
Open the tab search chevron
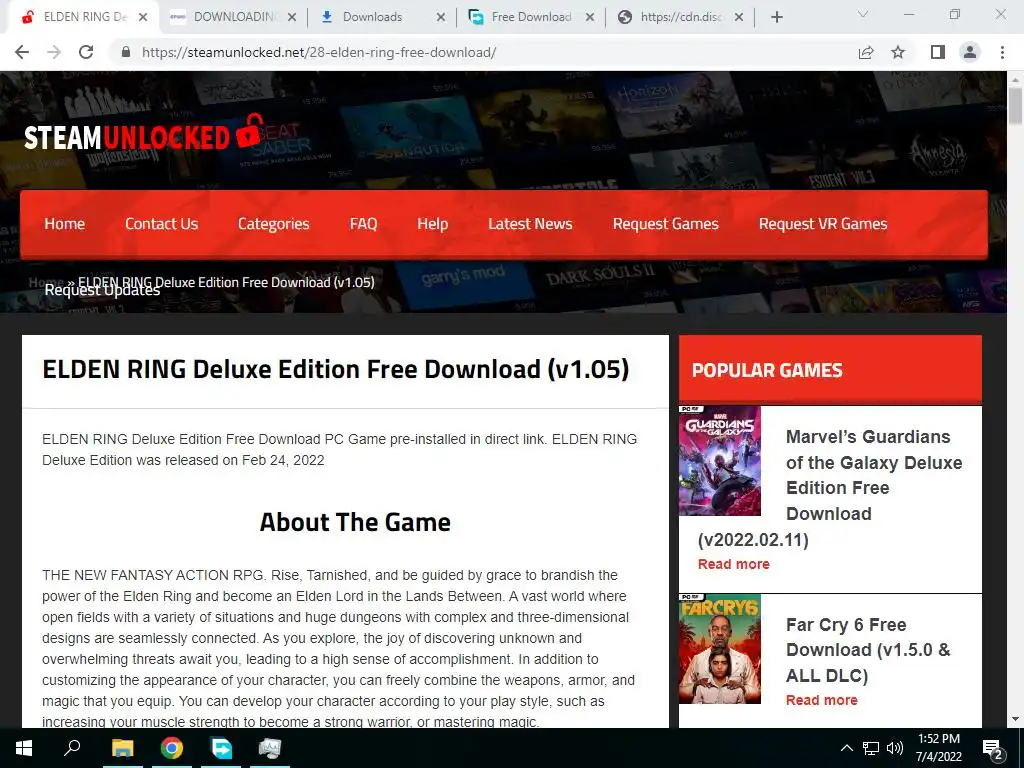[863, 14]
